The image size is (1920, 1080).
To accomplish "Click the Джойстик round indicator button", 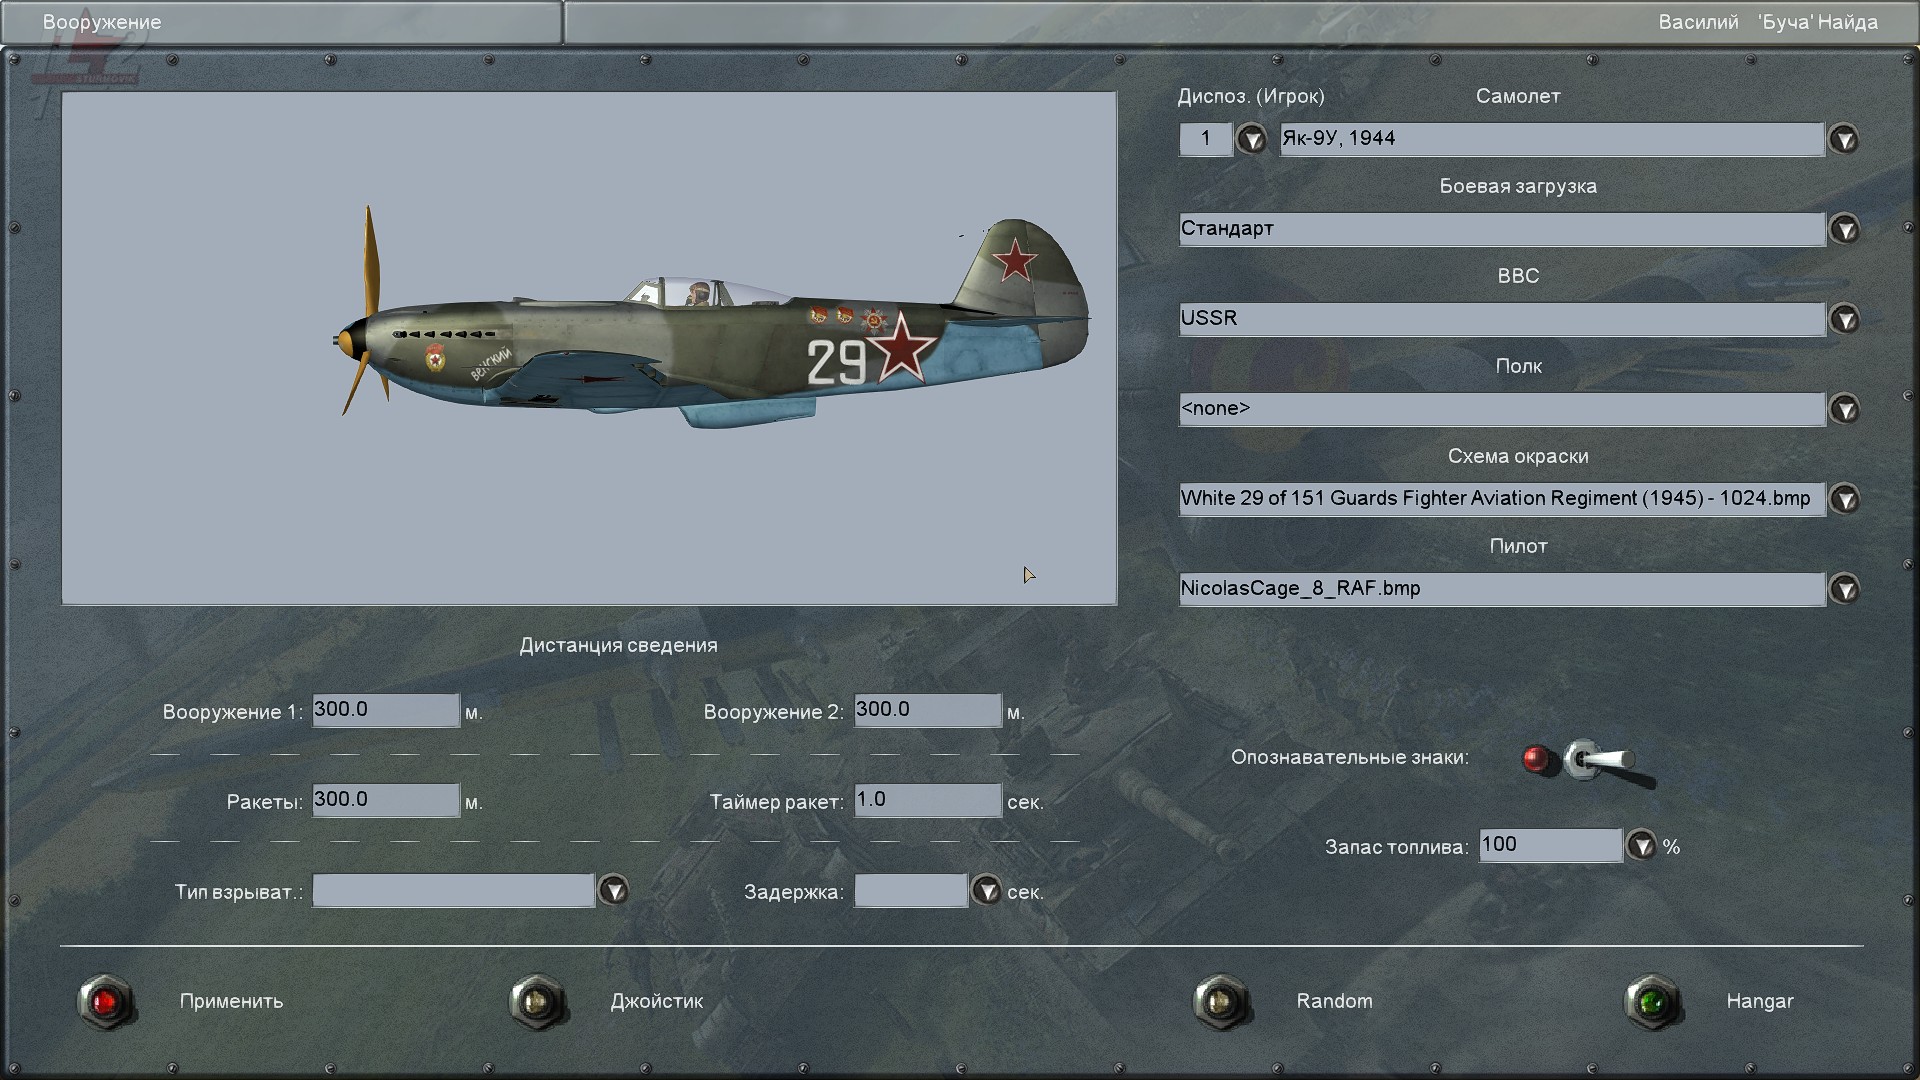I will [x=538, y=1001].
